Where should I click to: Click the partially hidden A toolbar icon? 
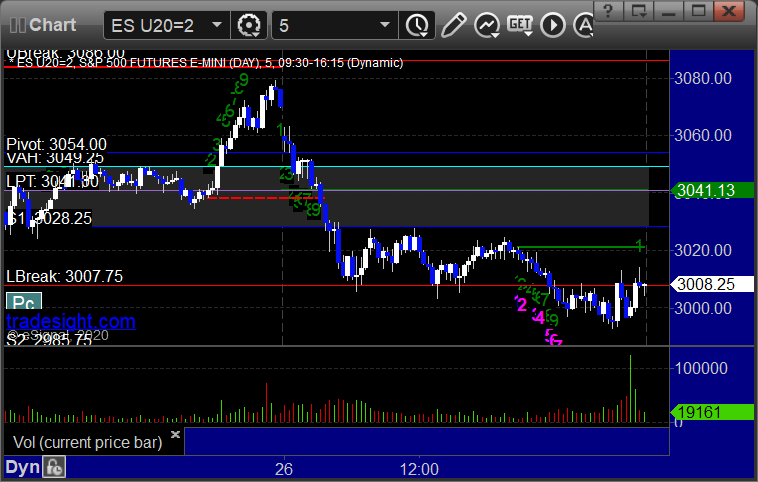click(x=583, y=25)
